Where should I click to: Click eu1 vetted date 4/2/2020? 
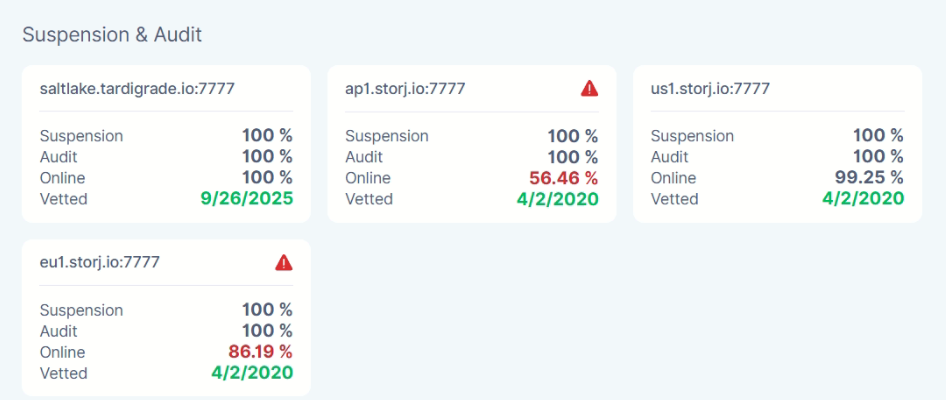pos(252,373)
